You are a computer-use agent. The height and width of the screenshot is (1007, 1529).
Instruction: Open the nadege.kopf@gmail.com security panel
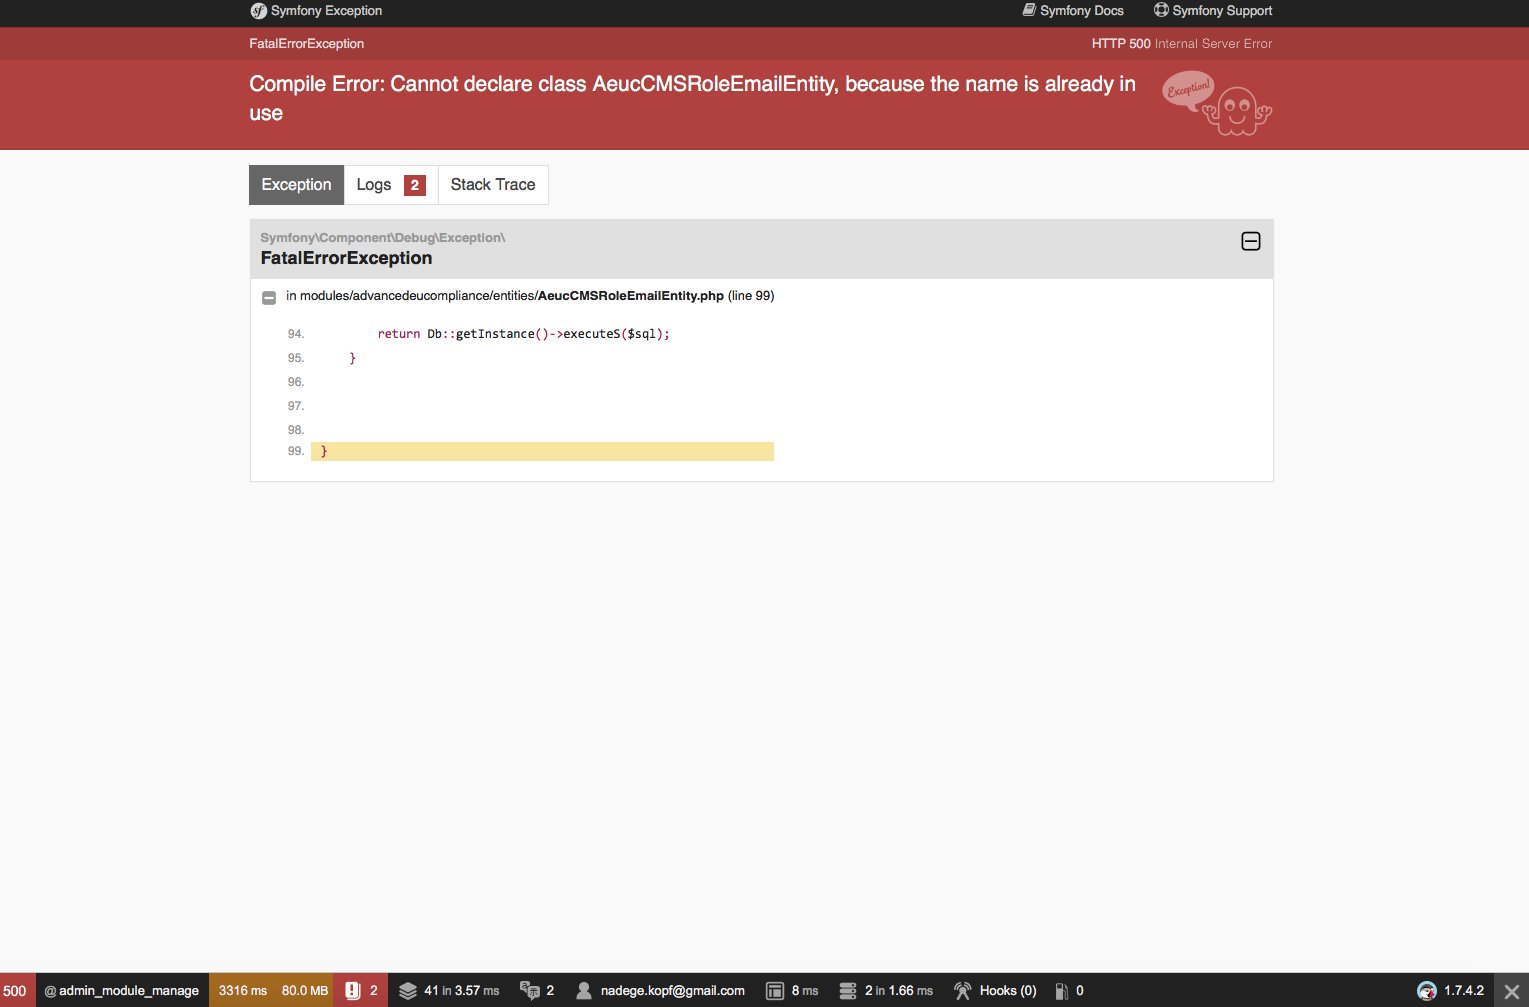tap(660, 991)
